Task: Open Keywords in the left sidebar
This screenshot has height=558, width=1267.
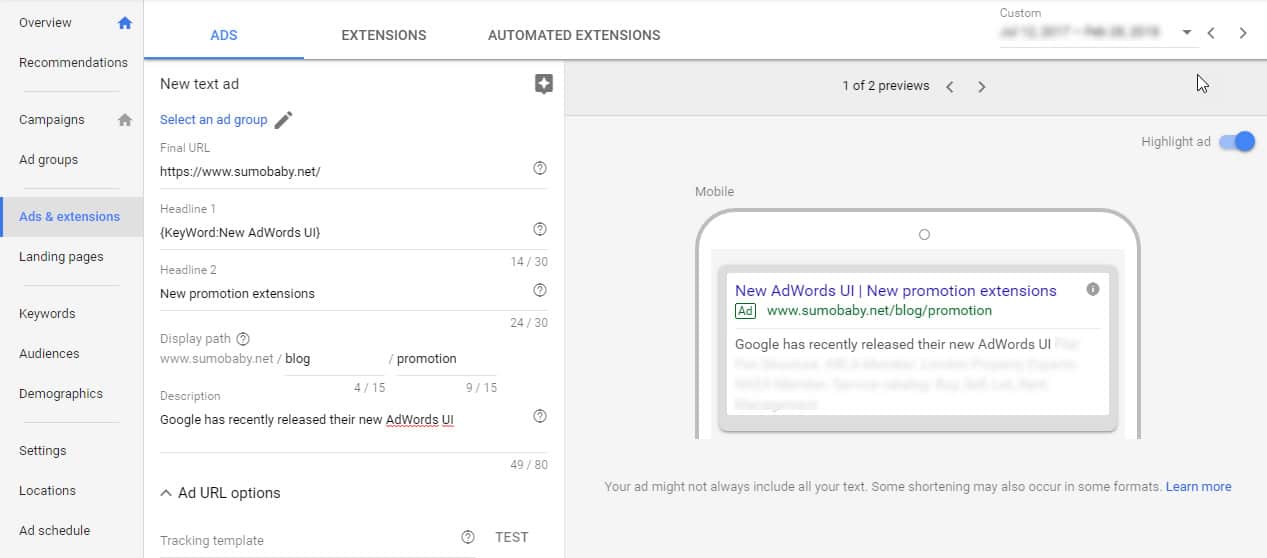Action: point(47,314)
